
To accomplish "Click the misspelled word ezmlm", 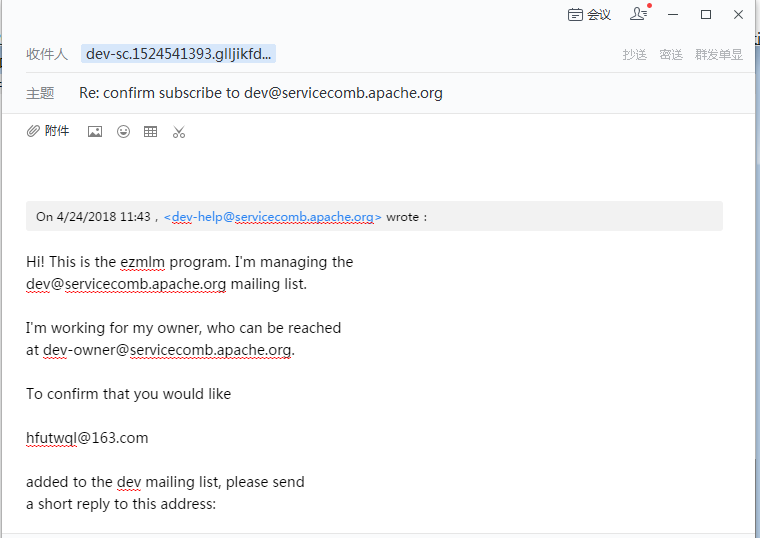I will coord(143,262).
